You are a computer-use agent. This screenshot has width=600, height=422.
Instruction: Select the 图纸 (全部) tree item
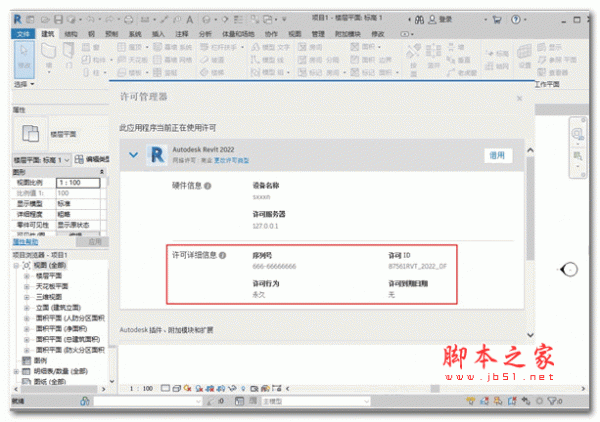tap(50, 381)
